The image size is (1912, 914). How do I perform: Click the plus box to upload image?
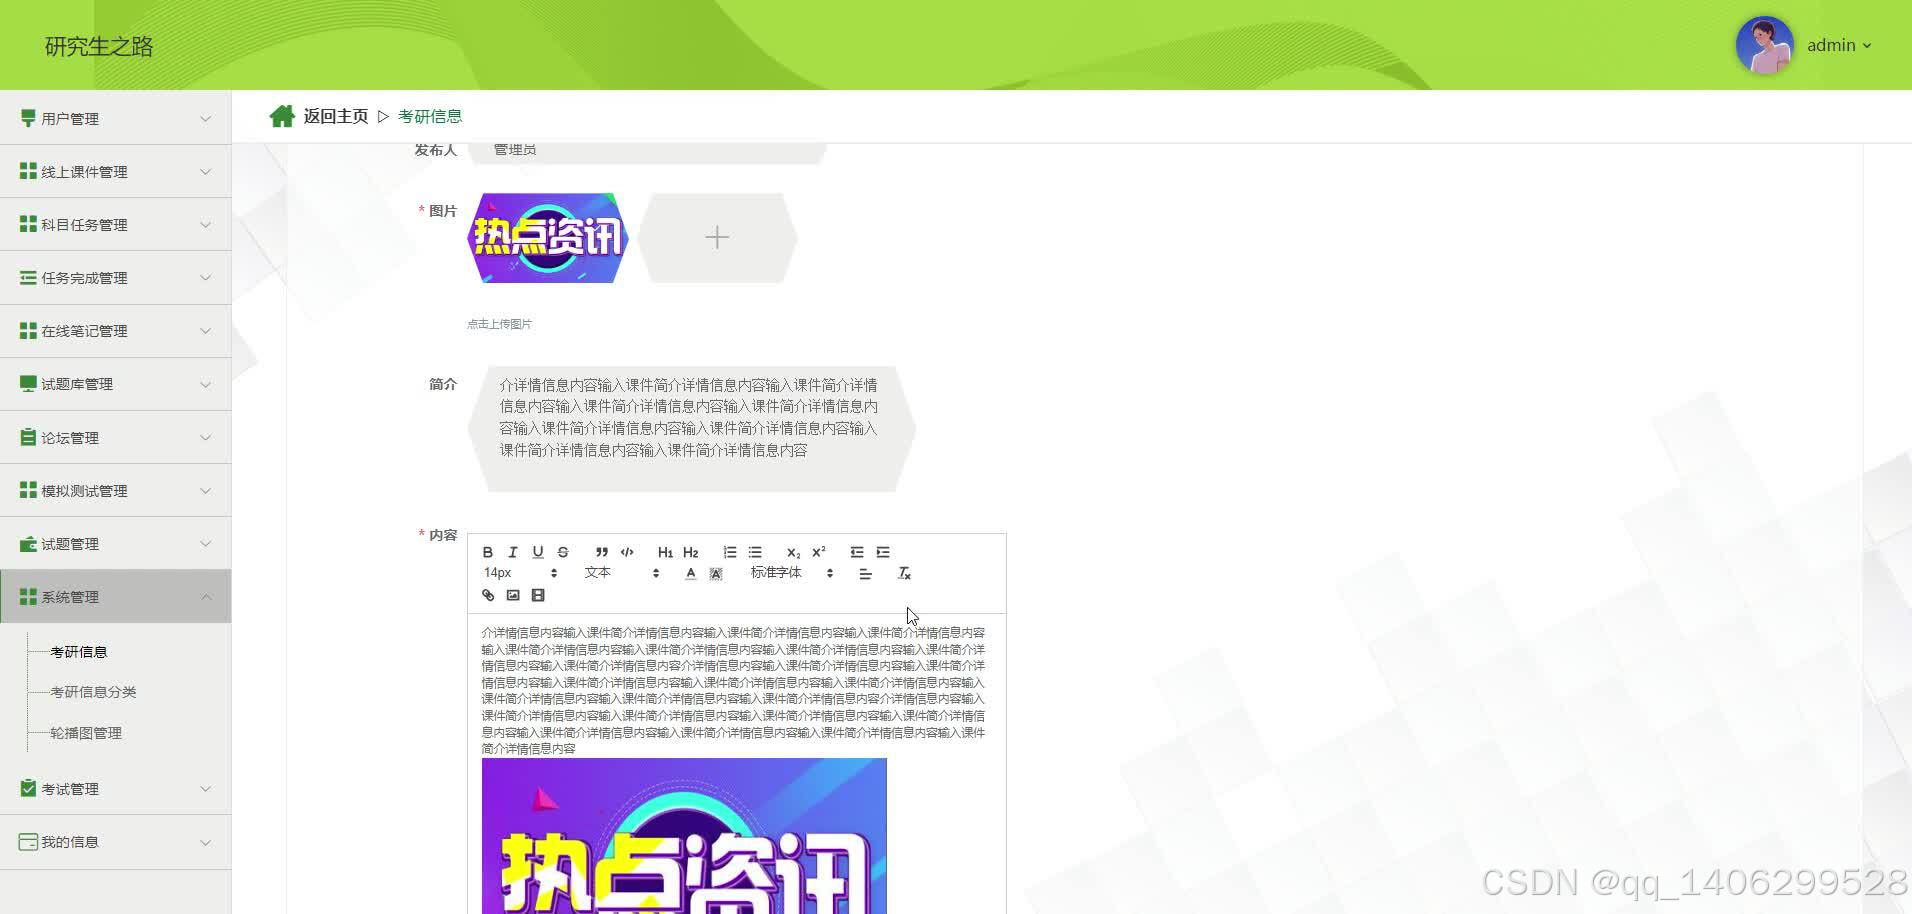[x=717, y=237]
